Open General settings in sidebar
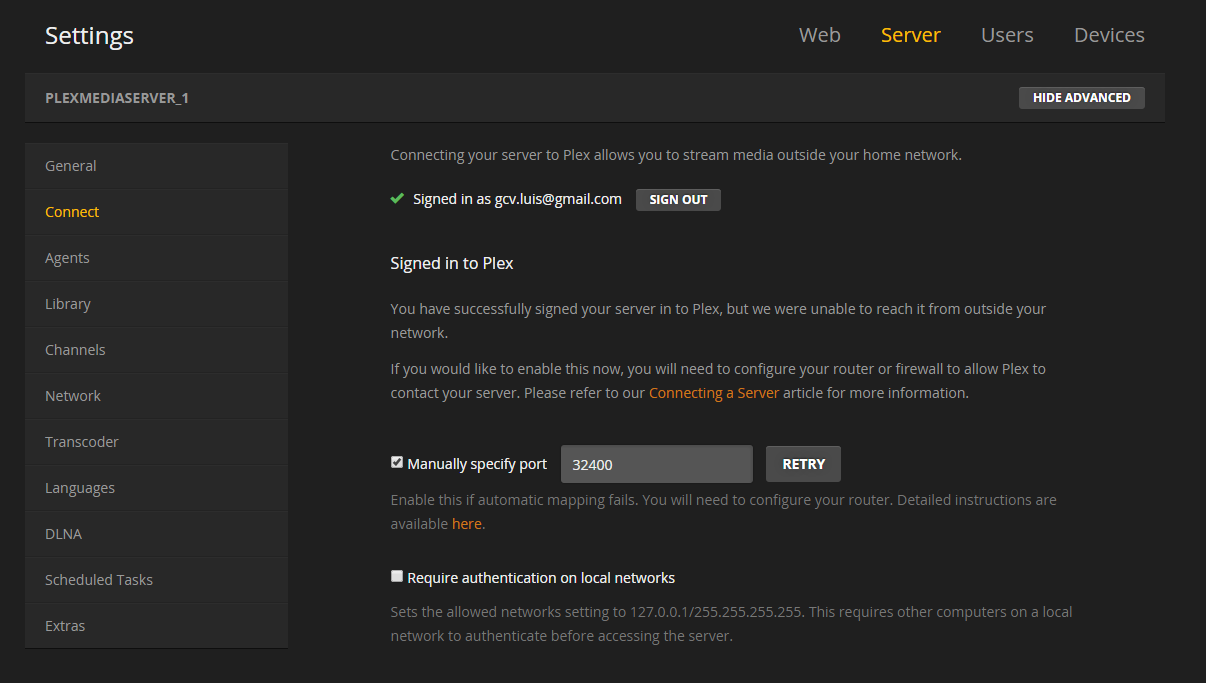Image resolution: width=1206 pixels, height=683 pixels. [71, 166]
